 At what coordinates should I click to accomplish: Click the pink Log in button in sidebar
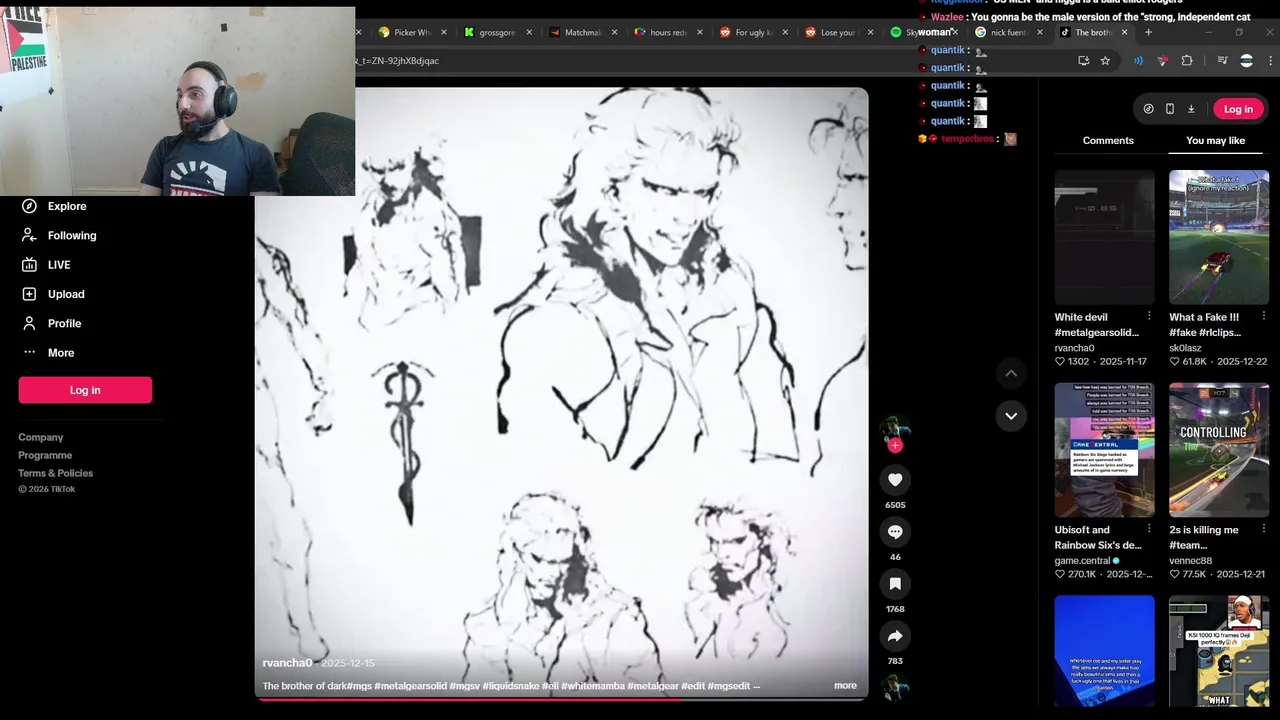(85, 390)
